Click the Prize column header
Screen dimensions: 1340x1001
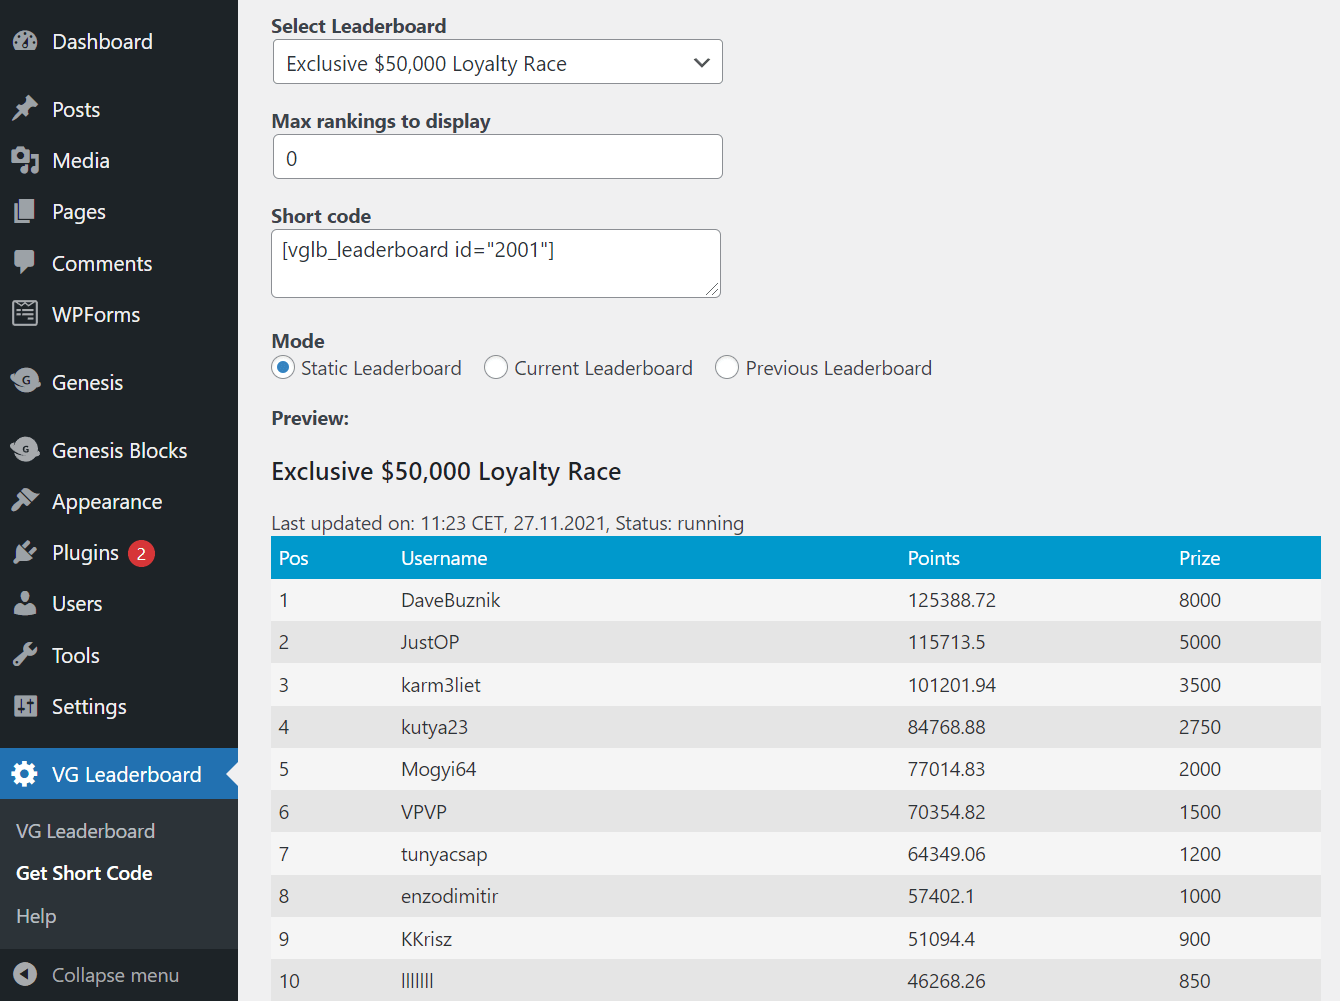1199,558
